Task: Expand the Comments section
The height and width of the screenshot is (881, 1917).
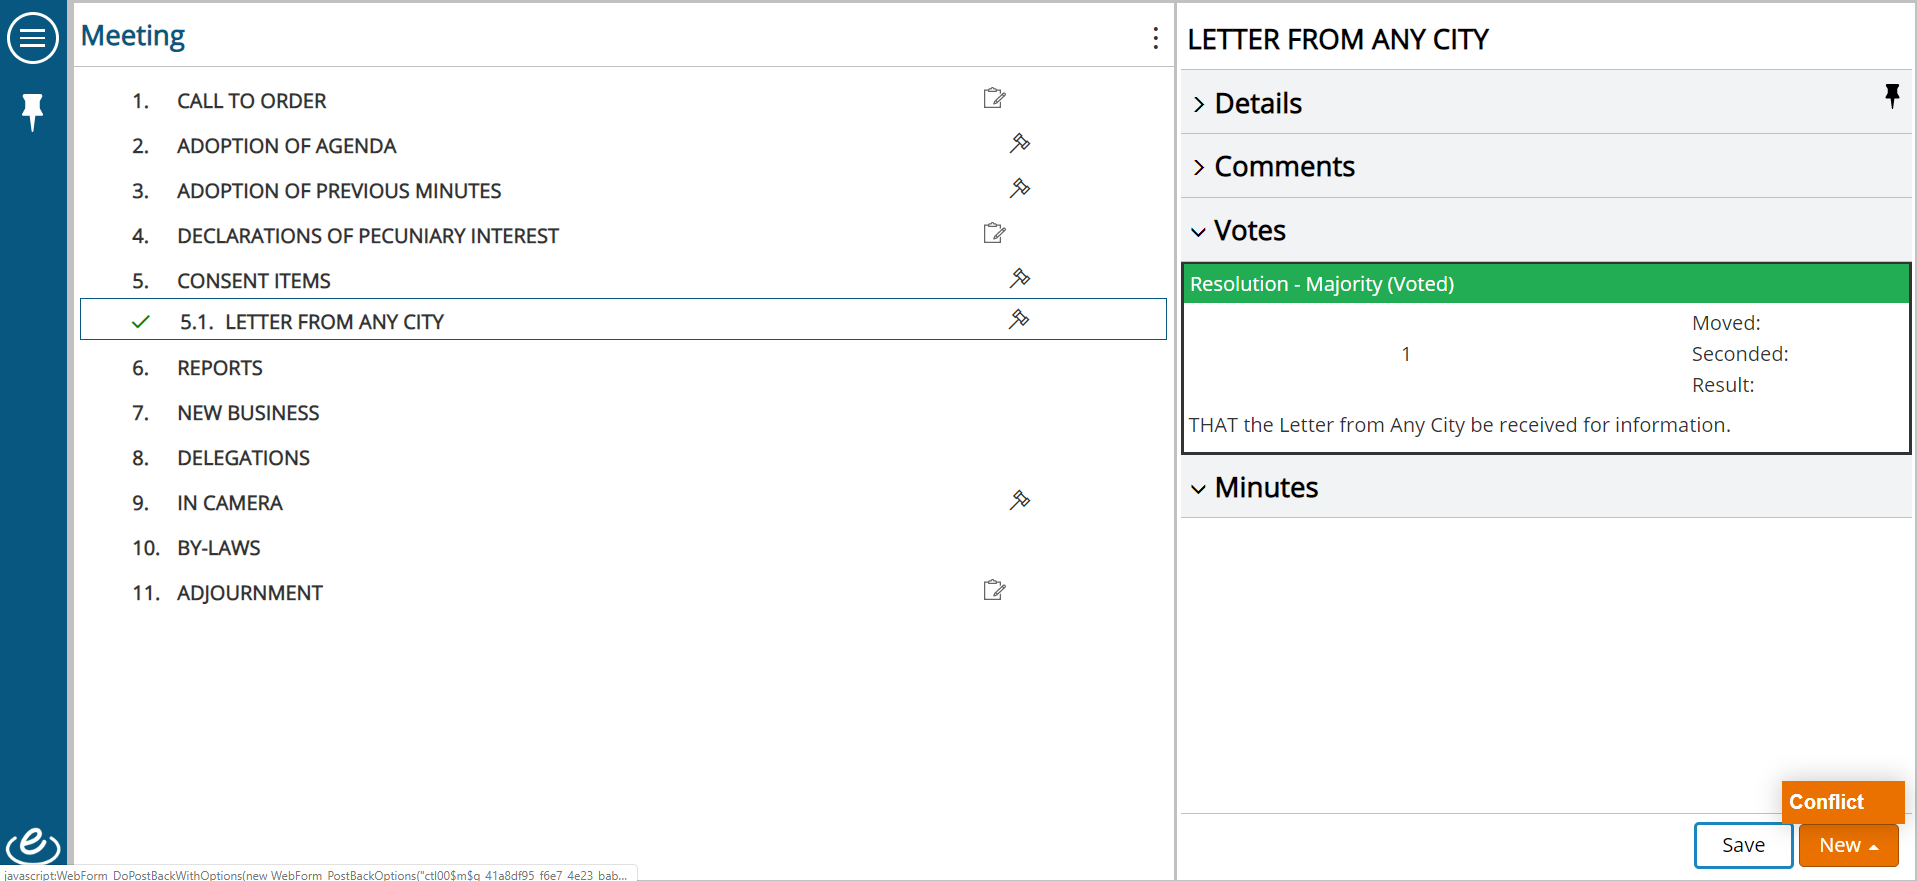Action: [x=1283, y=166]
